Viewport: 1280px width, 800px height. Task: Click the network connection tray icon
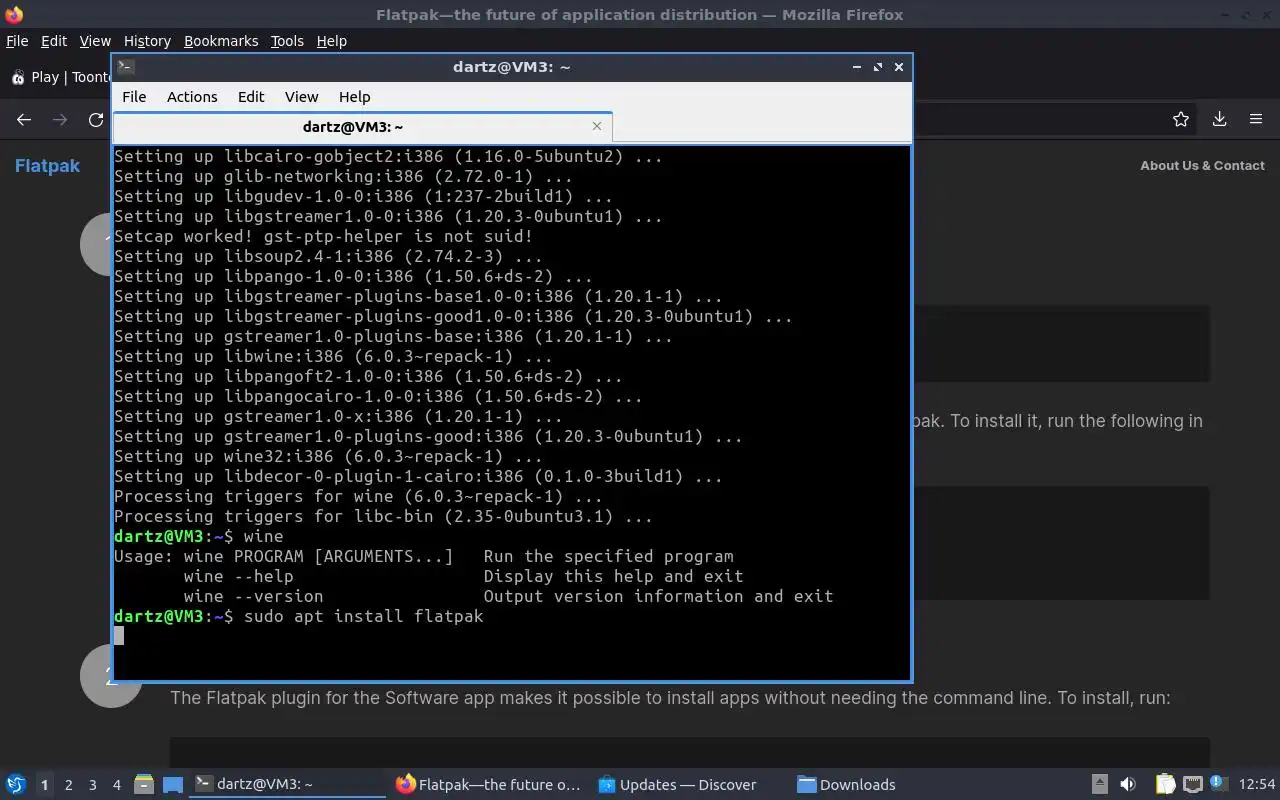tap(1192, 784)
